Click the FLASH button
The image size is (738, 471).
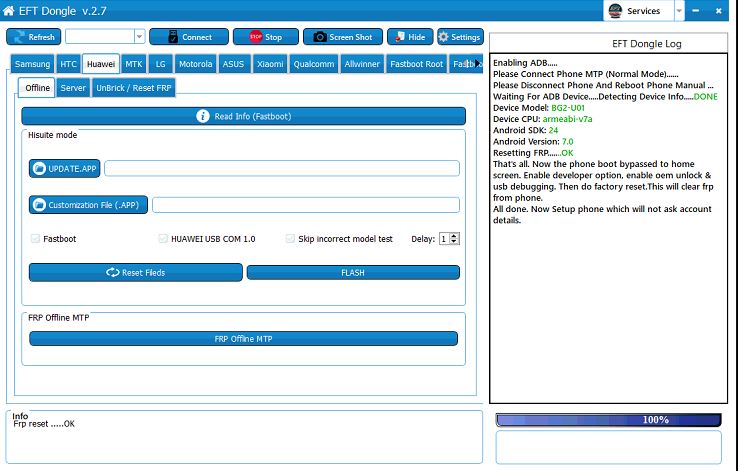[x=353, y=272]
